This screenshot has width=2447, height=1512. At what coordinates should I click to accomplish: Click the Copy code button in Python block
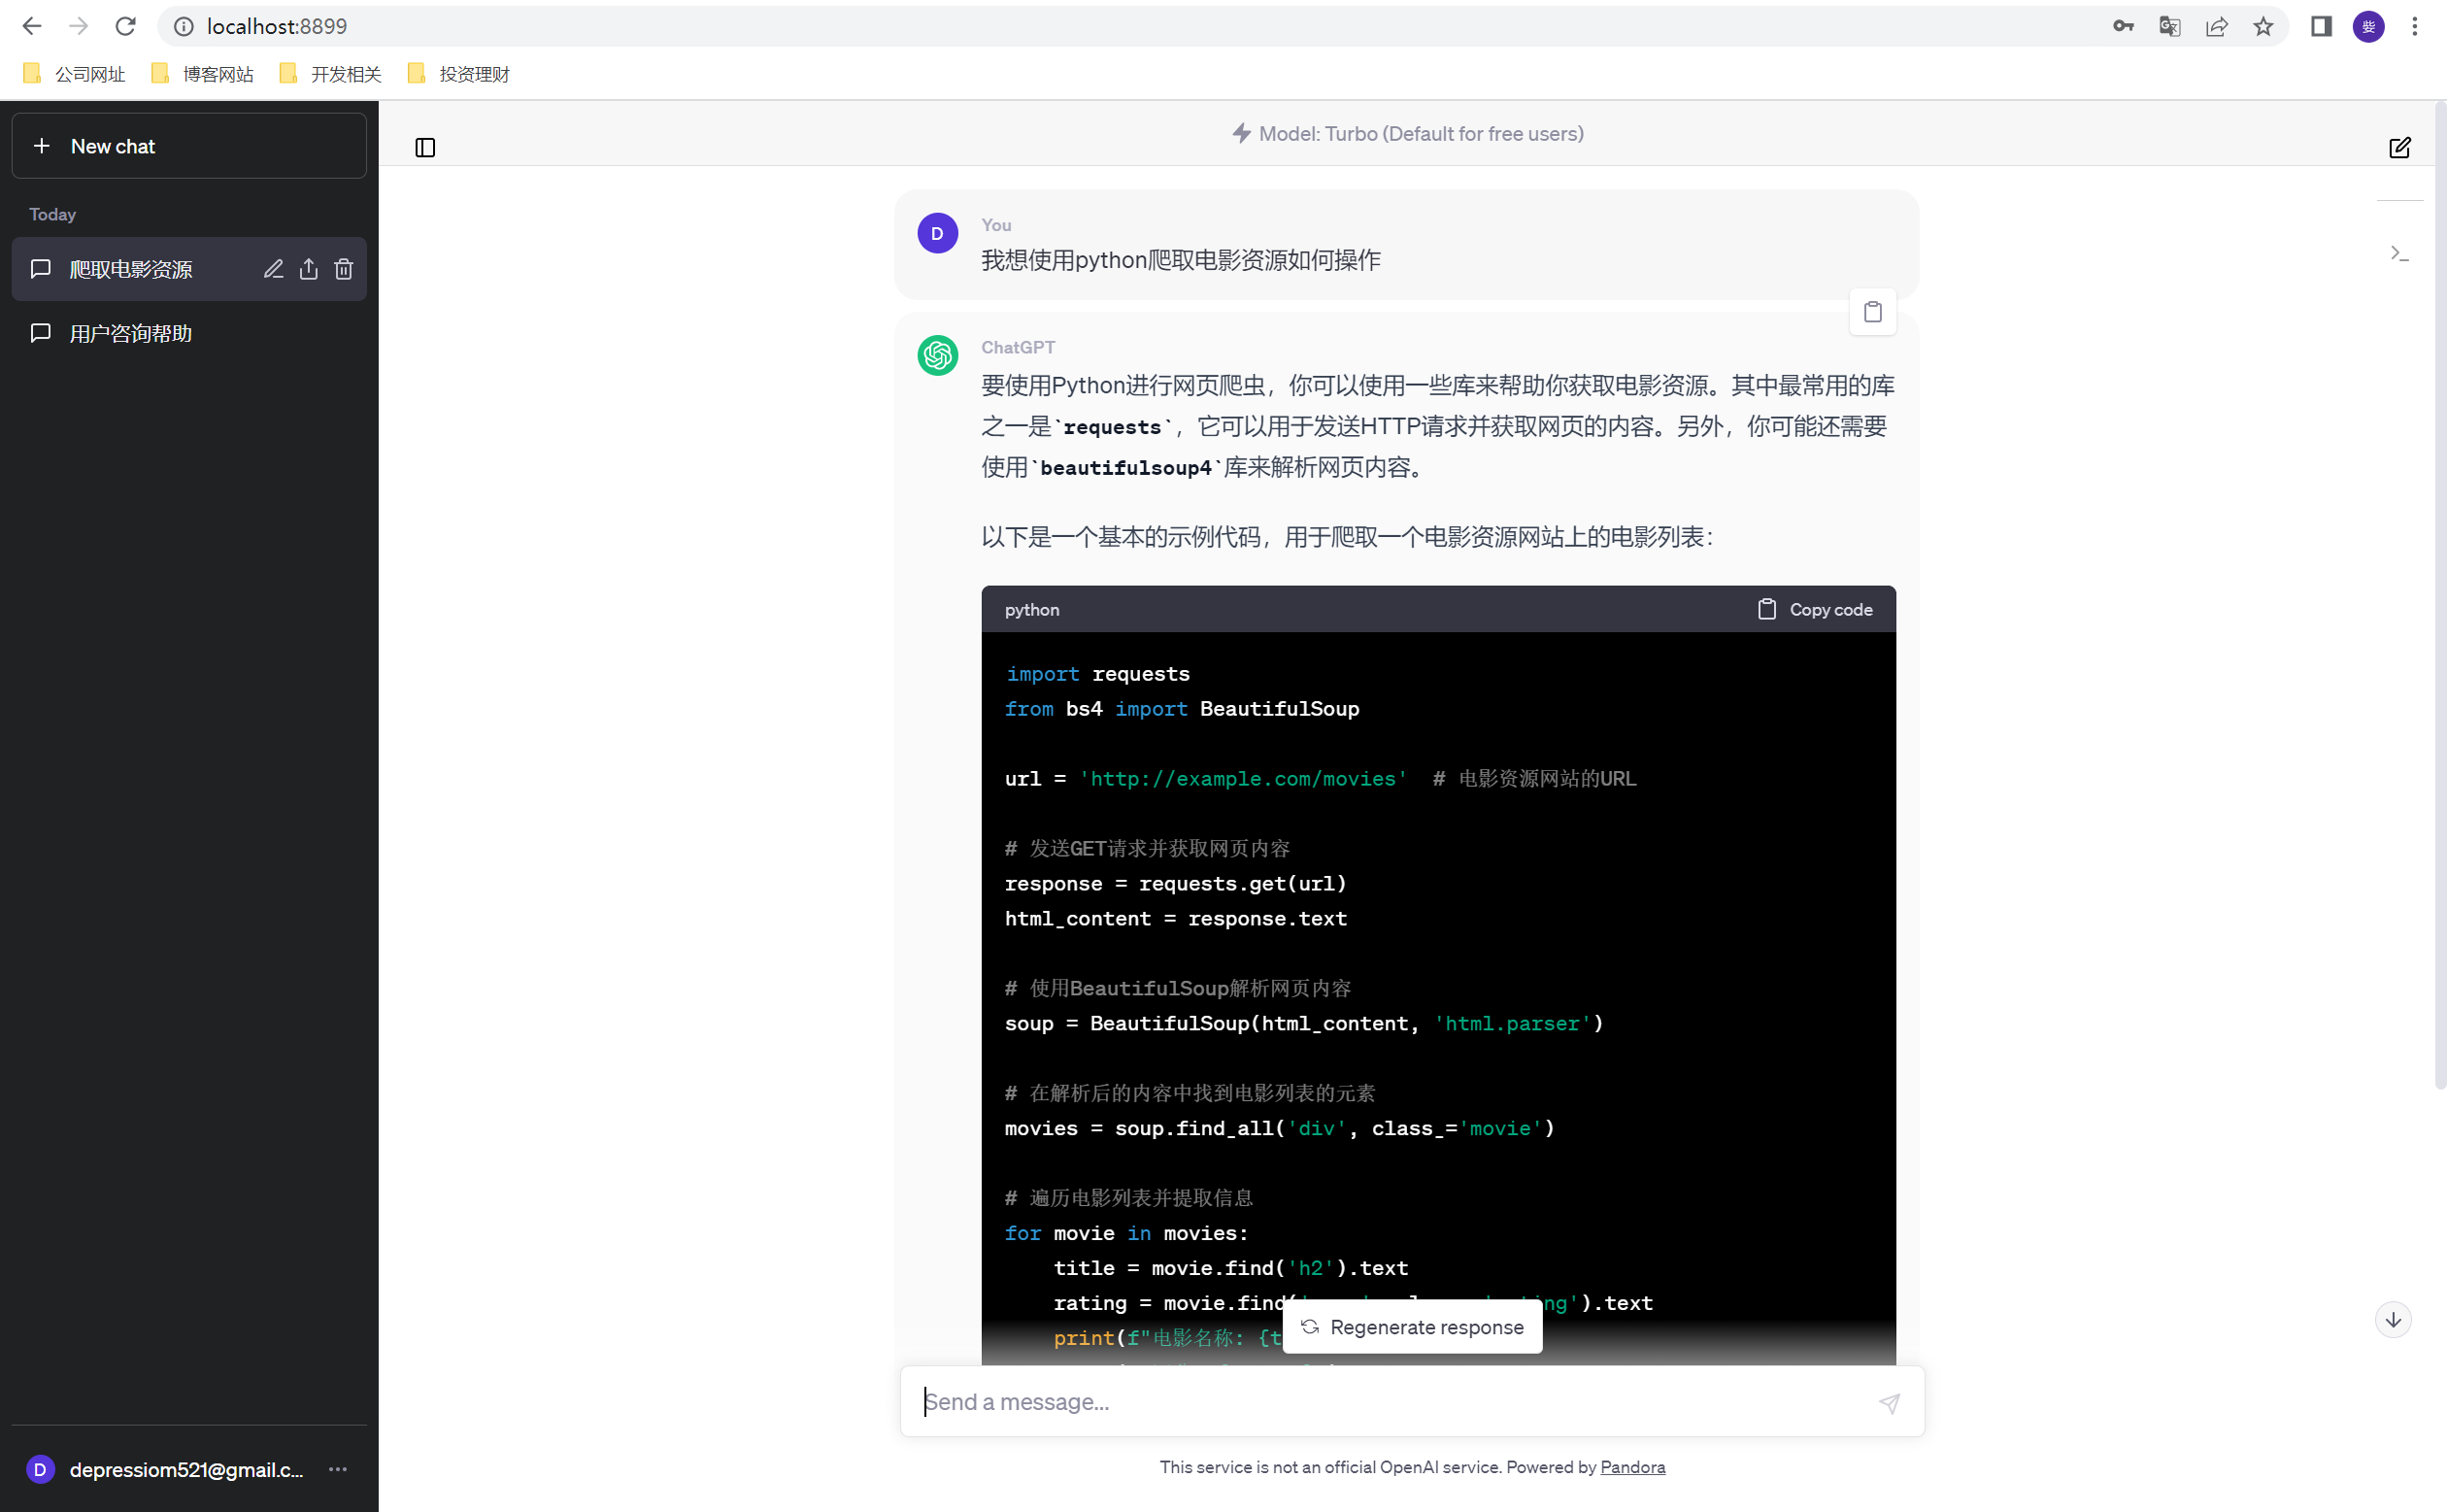point(1814,608)
